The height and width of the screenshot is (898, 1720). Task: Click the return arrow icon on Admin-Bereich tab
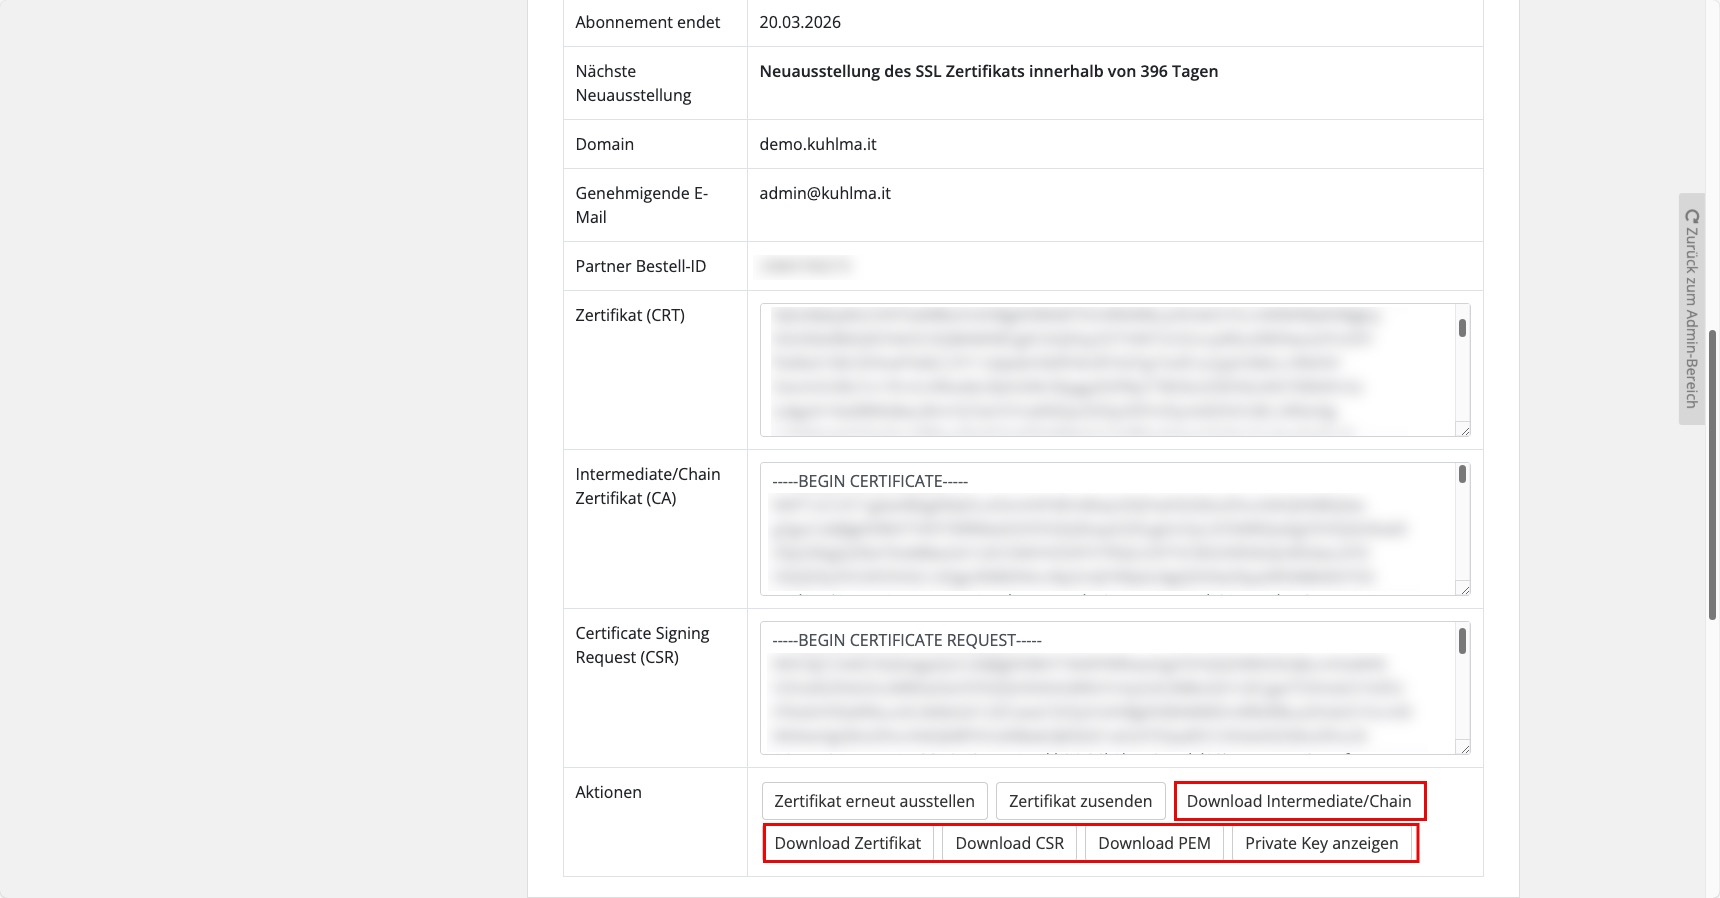coord(1692,216)
